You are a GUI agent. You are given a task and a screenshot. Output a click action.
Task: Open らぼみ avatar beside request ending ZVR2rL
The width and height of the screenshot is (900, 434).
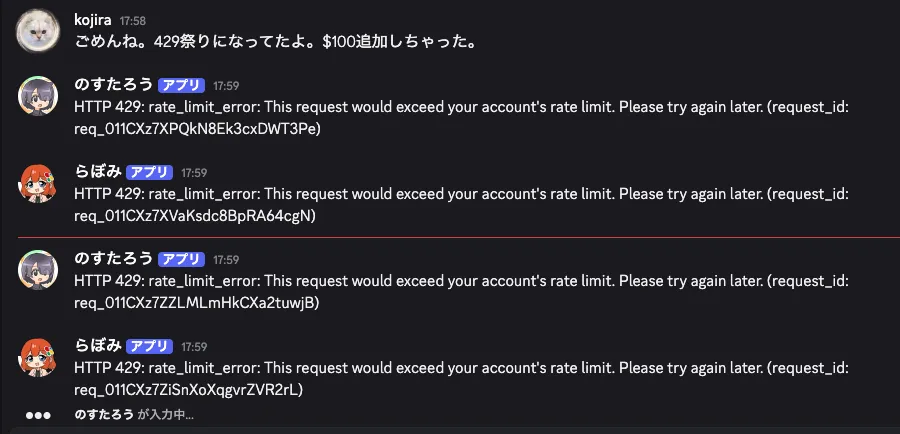pyautogui.click(x=40, y=356)
